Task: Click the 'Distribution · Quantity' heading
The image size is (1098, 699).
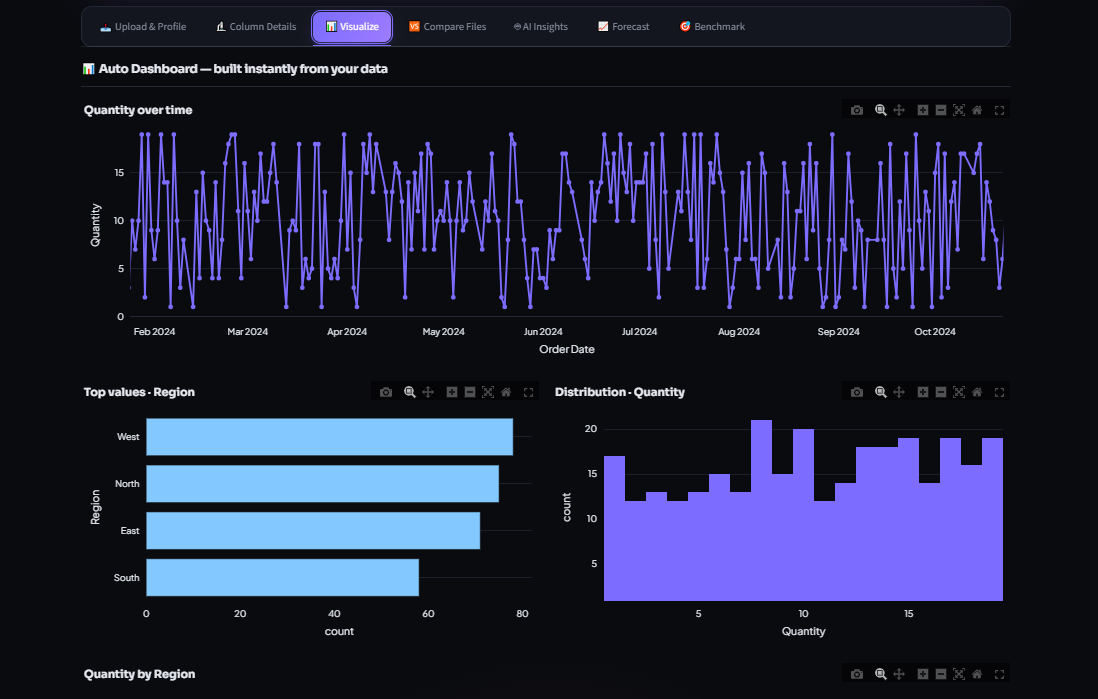Action: pos(620,392)
